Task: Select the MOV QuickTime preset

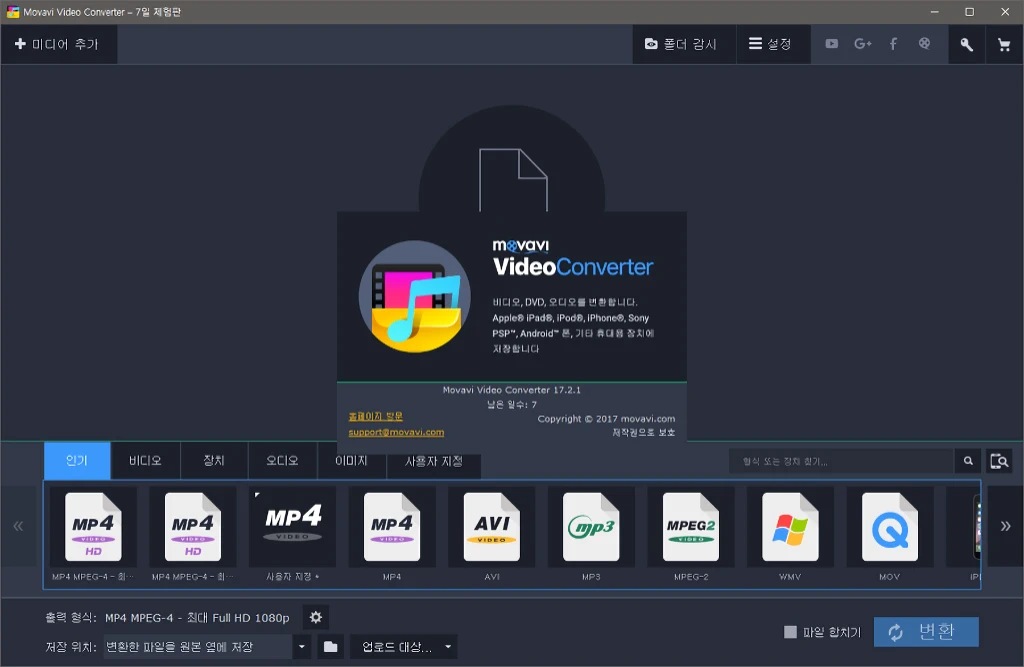Action: coord(889,534)
